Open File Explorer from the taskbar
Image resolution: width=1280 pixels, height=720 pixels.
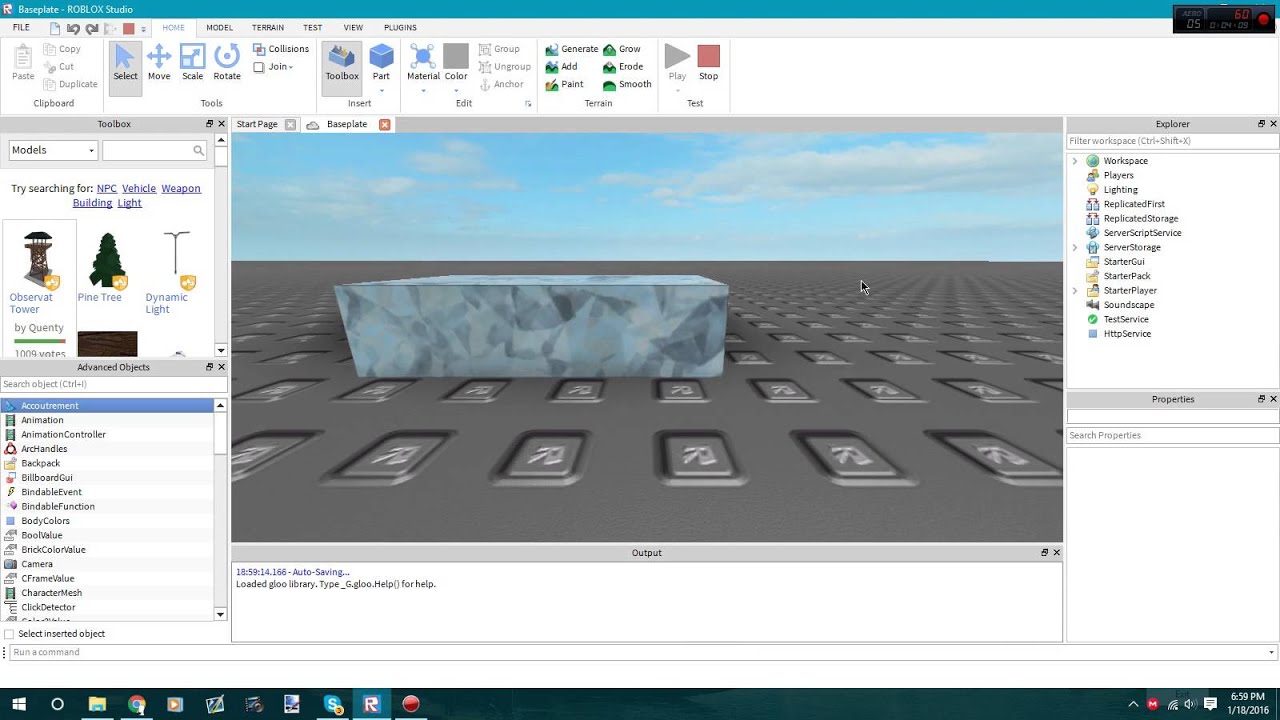click(97, 705)
